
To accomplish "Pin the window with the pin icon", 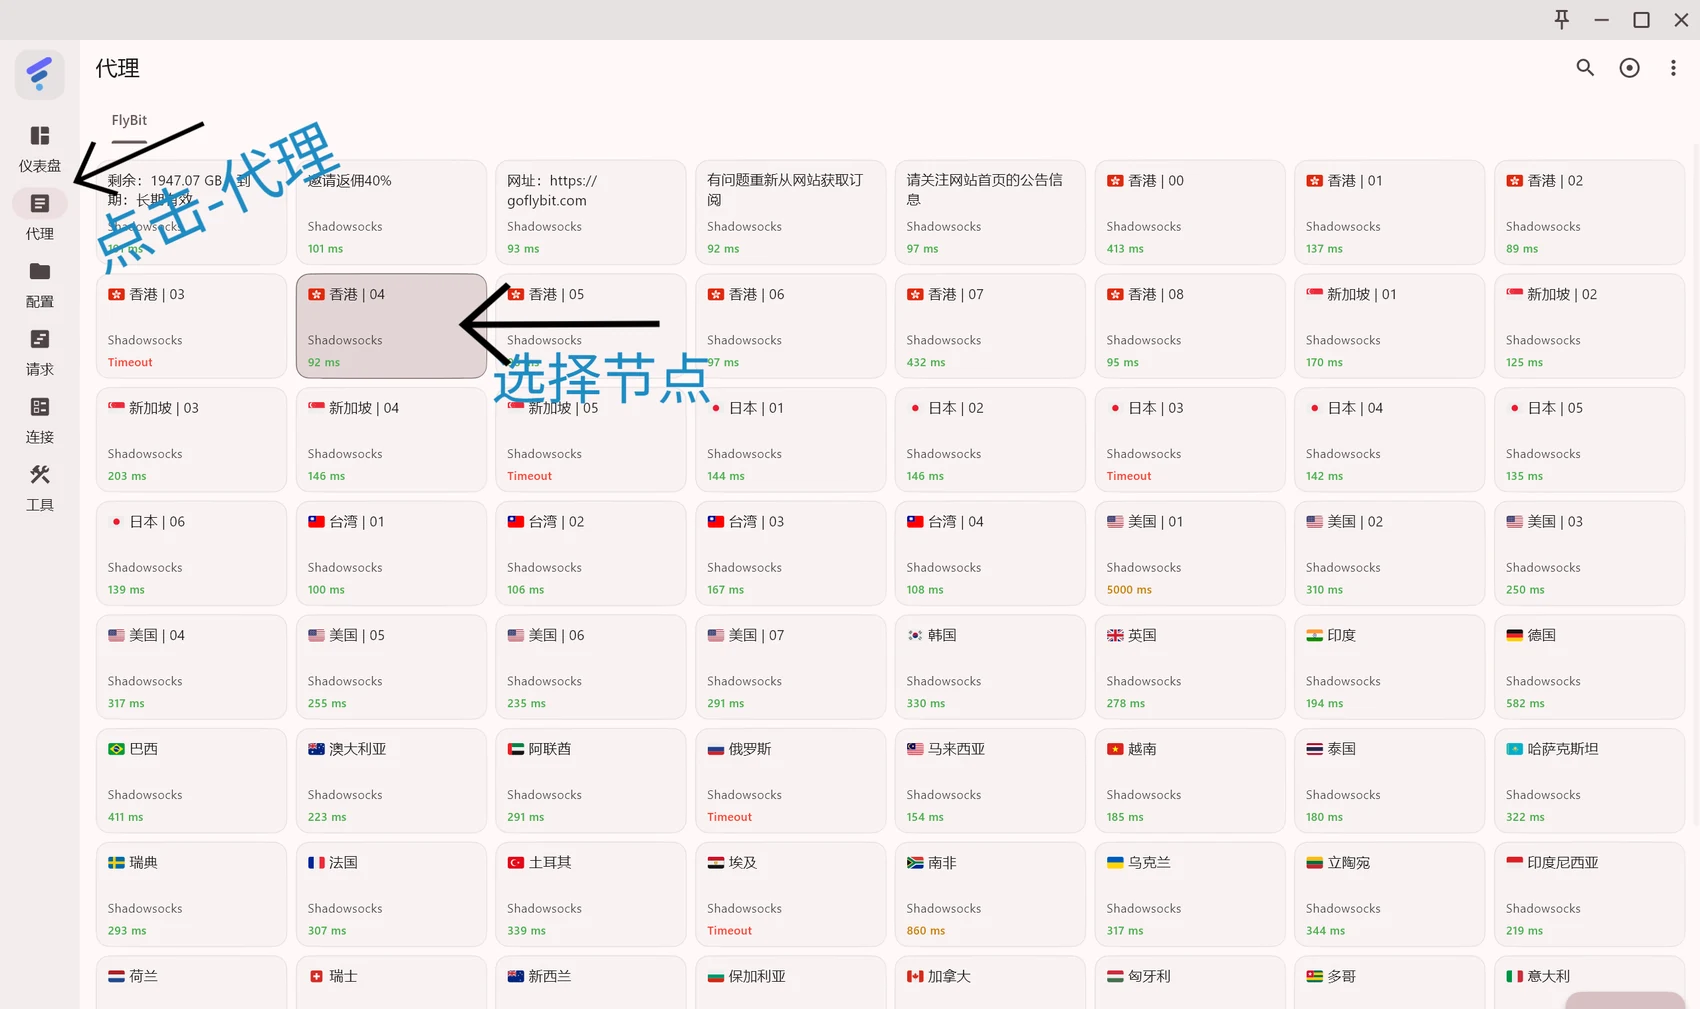I will 1562,20.
